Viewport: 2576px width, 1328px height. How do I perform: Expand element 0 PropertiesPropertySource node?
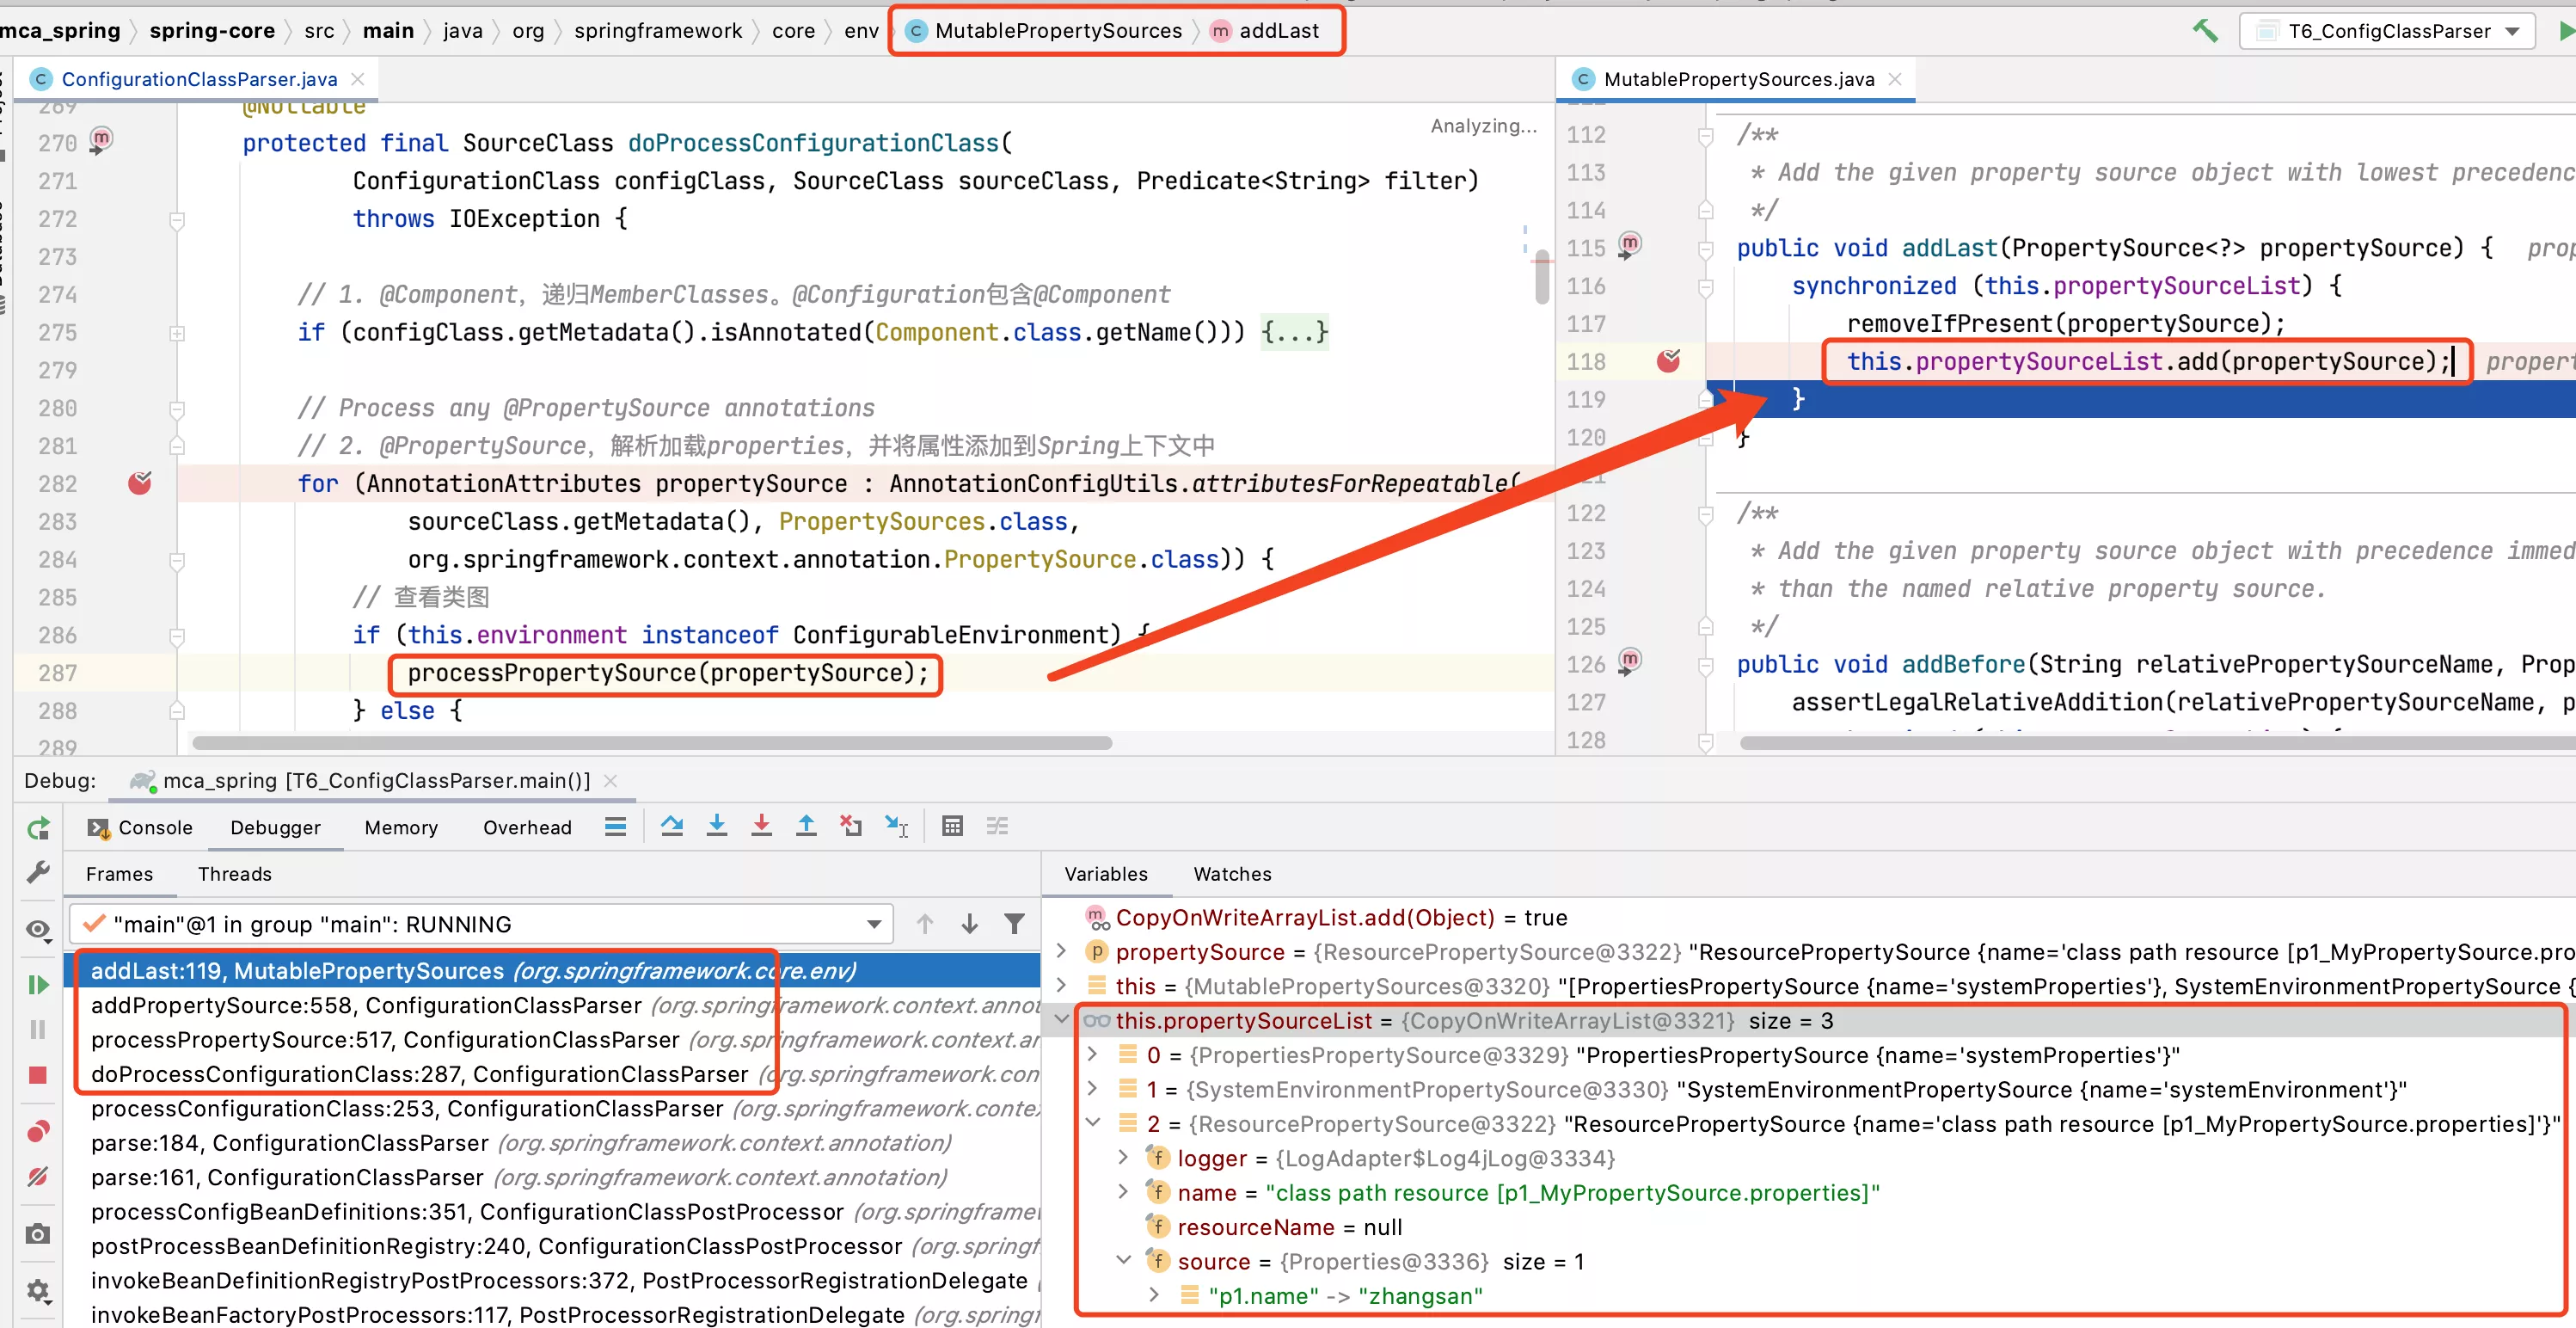pyautogui.click(x=1093, y=1055)
